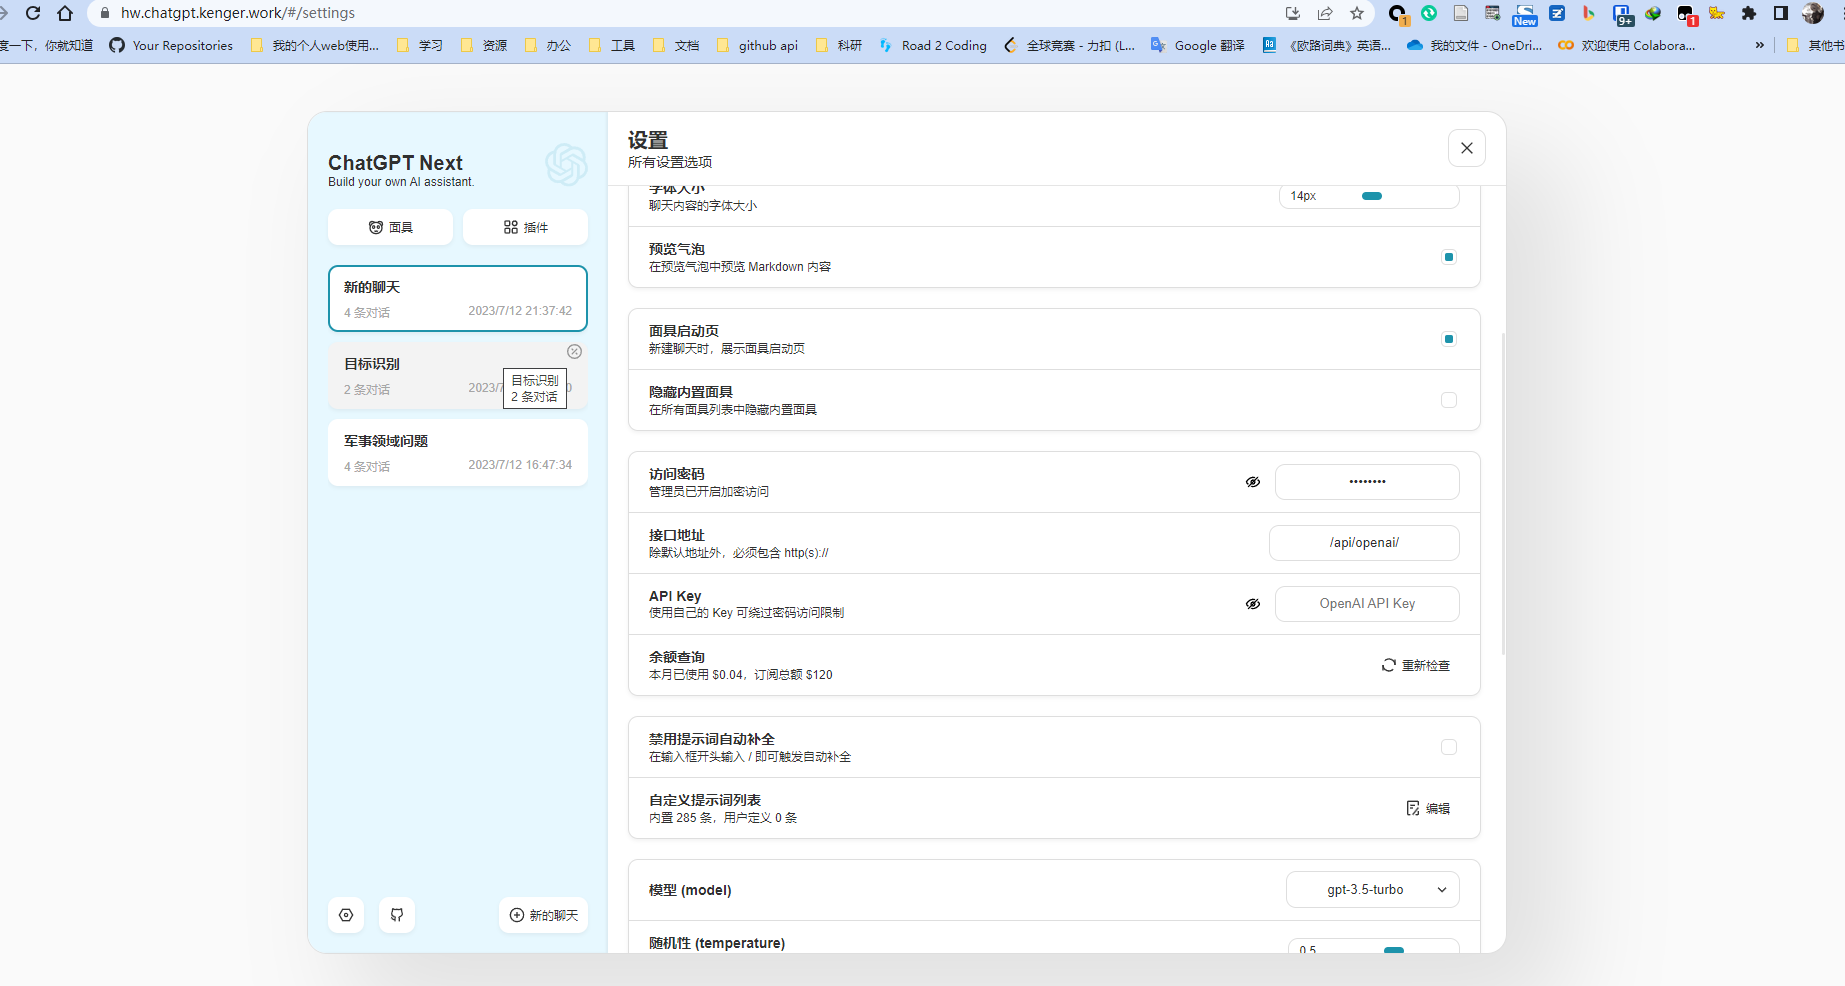Switch to the 插件 tab
This screenshot has width=1845, height=986.
click(x=525, y=227)
